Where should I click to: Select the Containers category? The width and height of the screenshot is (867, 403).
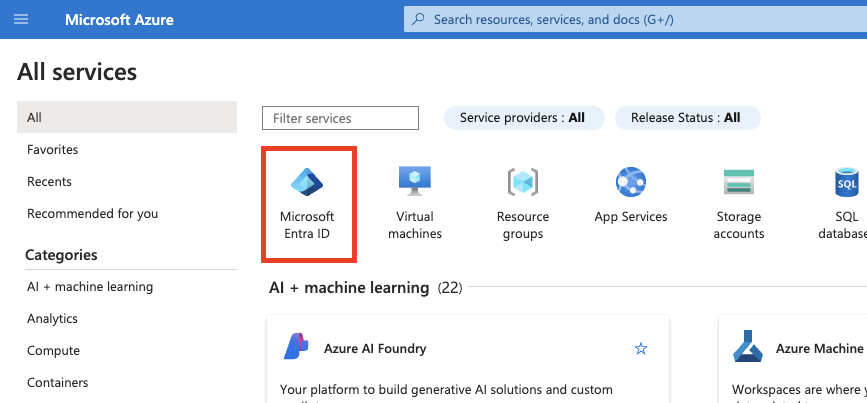[x=58, y=383]
